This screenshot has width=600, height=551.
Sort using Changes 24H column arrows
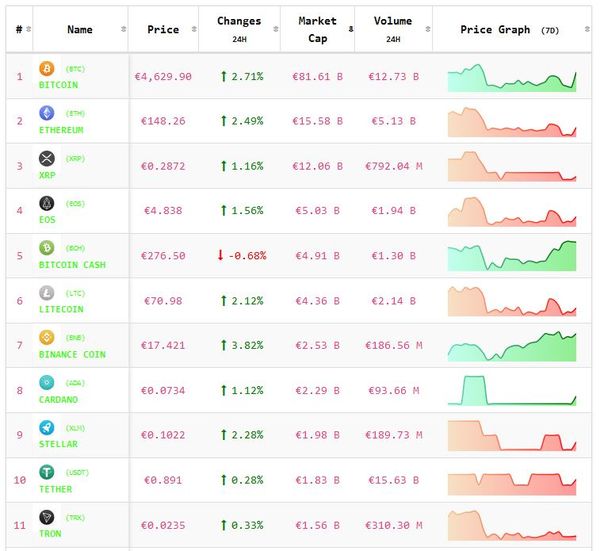276,29
